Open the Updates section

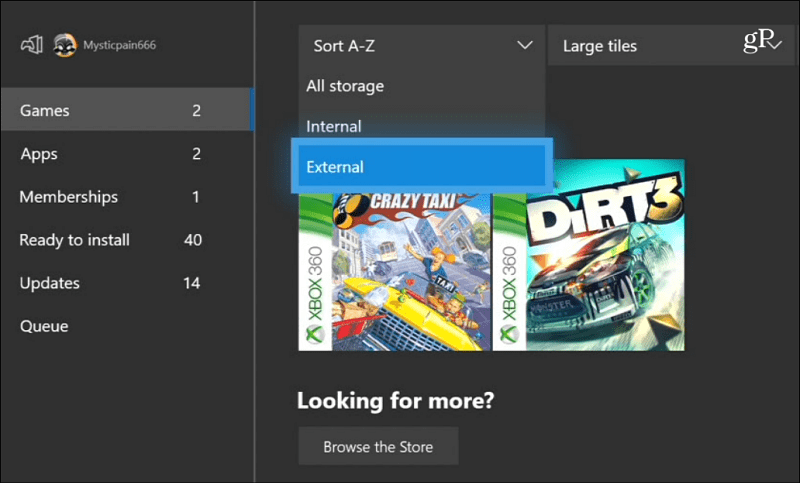127,283
